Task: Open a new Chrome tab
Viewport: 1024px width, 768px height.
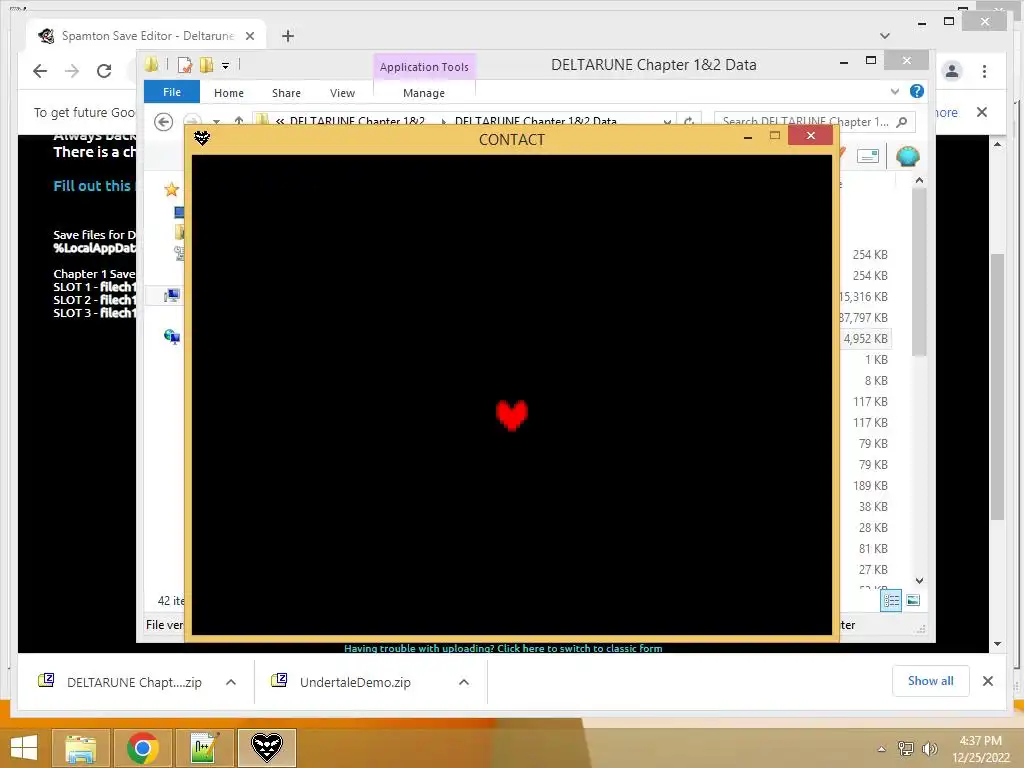Action: (x=287, y=36)
